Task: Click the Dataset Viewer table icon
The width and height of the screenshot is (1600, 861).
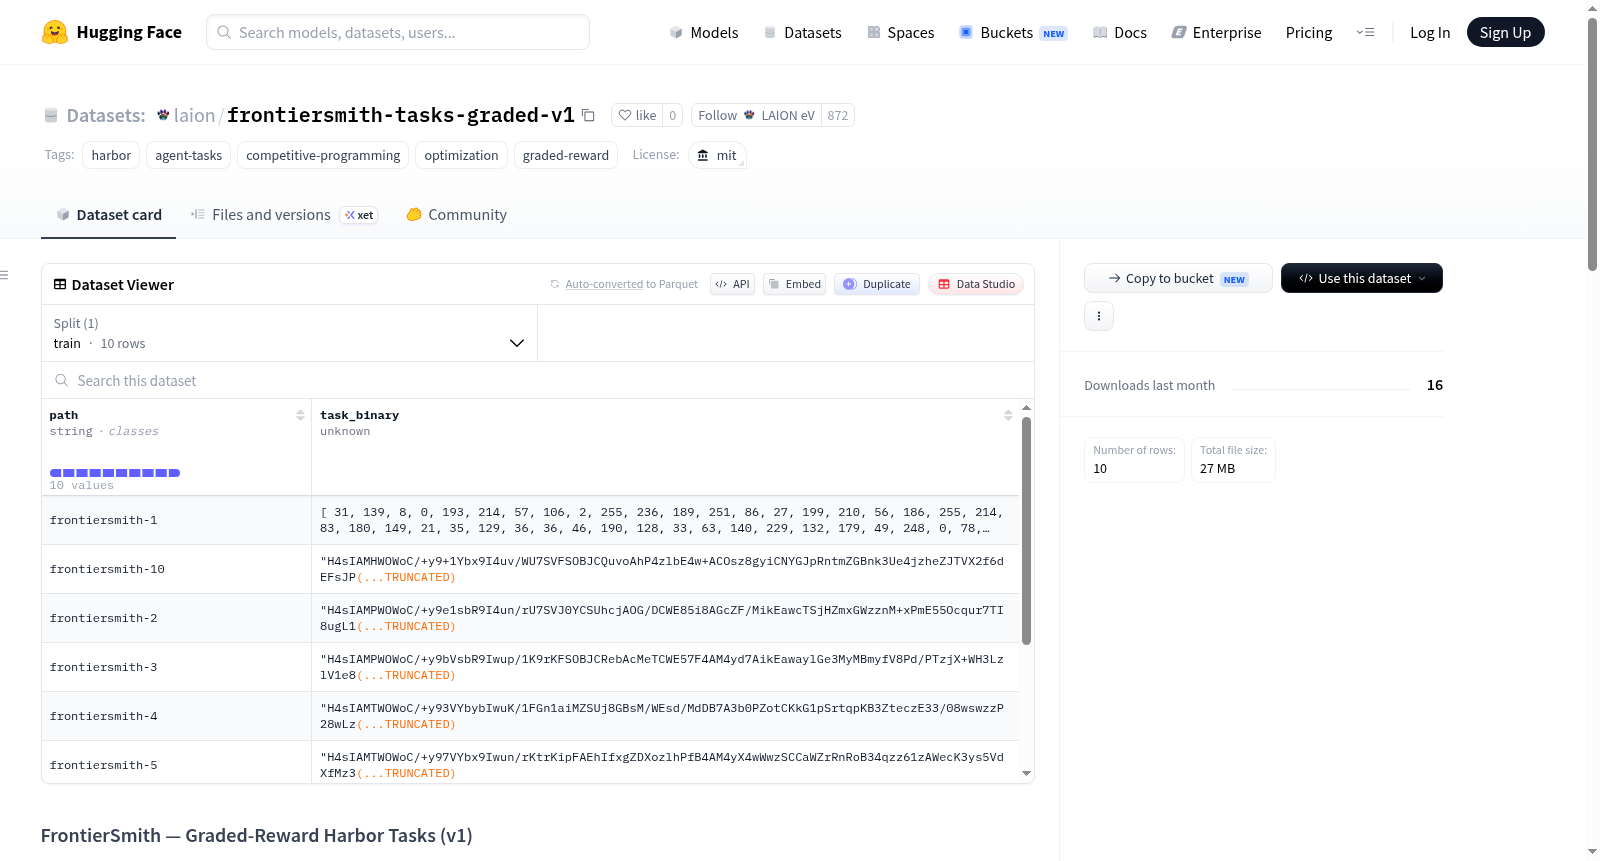Action: coord(60,285)
